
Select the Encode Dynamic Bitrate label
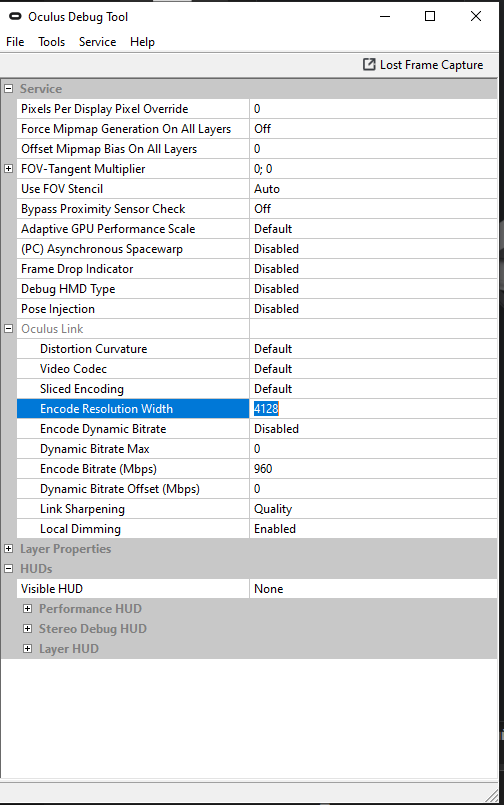click(x=103, y=429)
